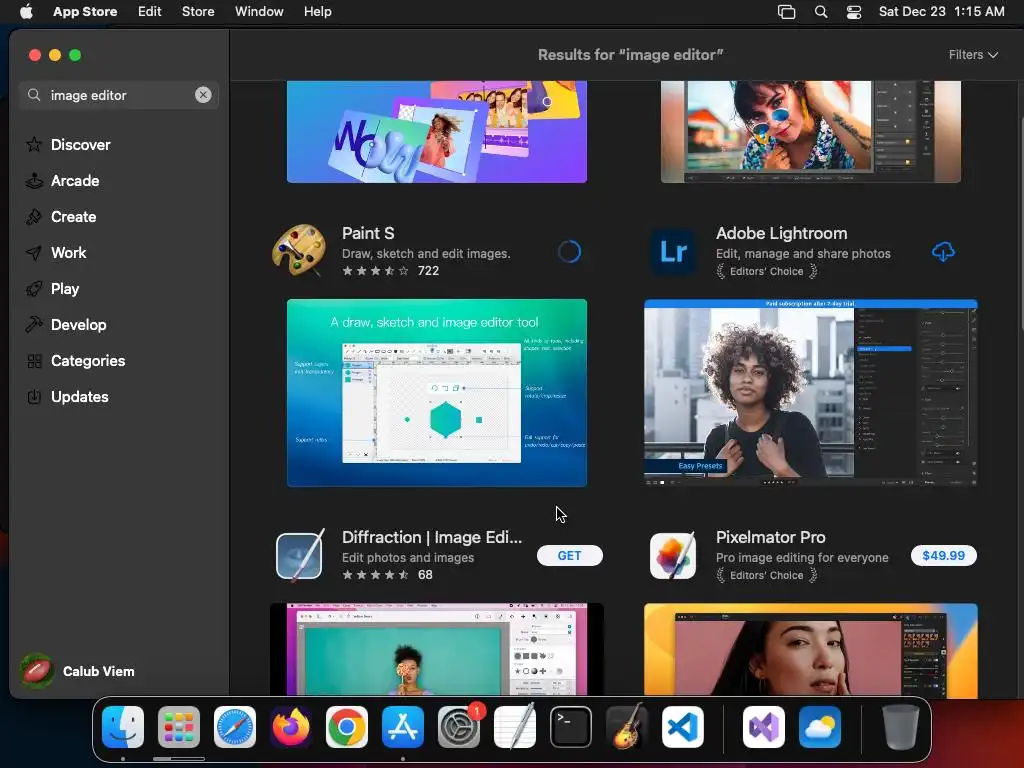Click the App Store icon in the Dock

402,727
